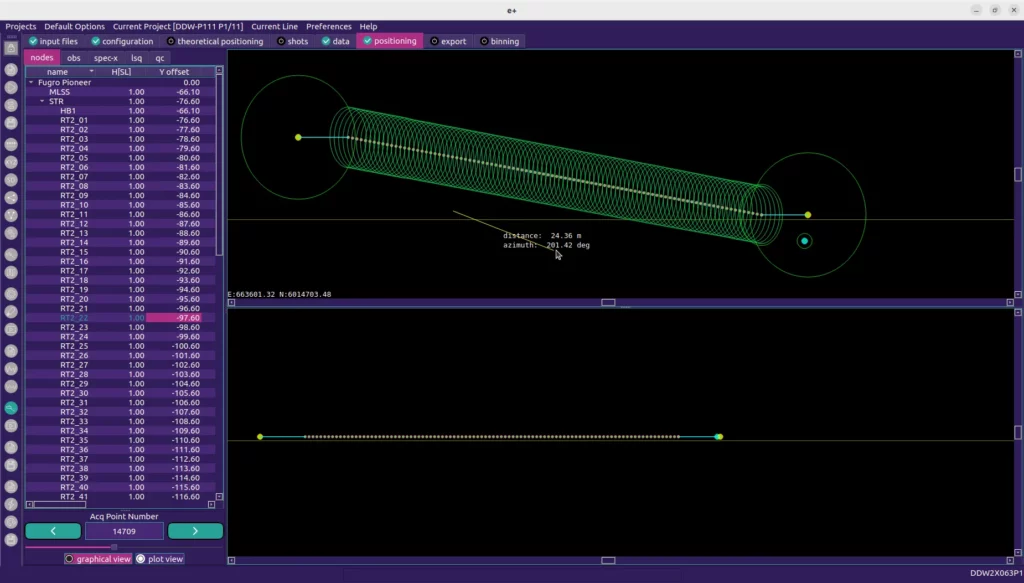The width and height of the screenshot is (1024, 583).
Task: Click lower plot vertical scrollbar handle
Action: [1017, 432]
